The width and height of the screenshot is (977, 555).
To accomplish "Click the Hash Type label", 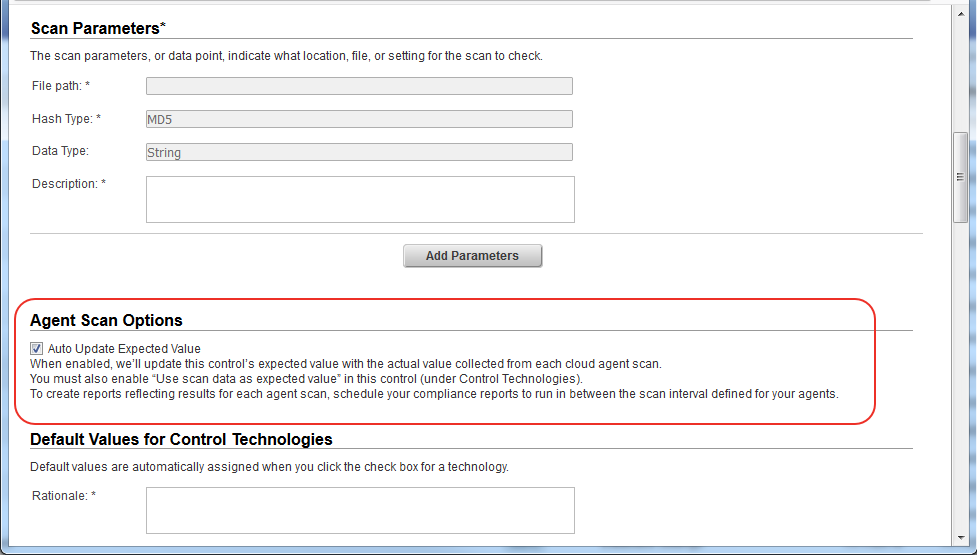I will click(62, 119).
